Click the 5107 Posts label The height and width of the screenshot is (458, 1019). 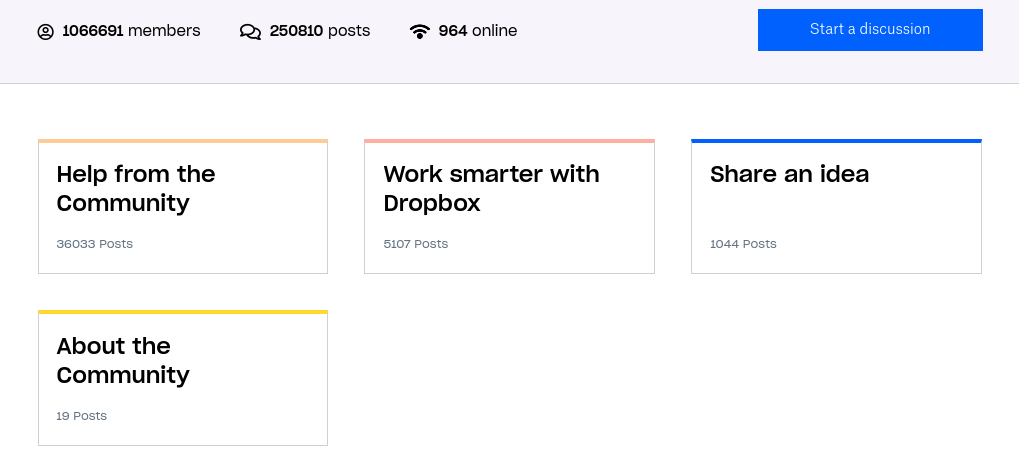416,244
